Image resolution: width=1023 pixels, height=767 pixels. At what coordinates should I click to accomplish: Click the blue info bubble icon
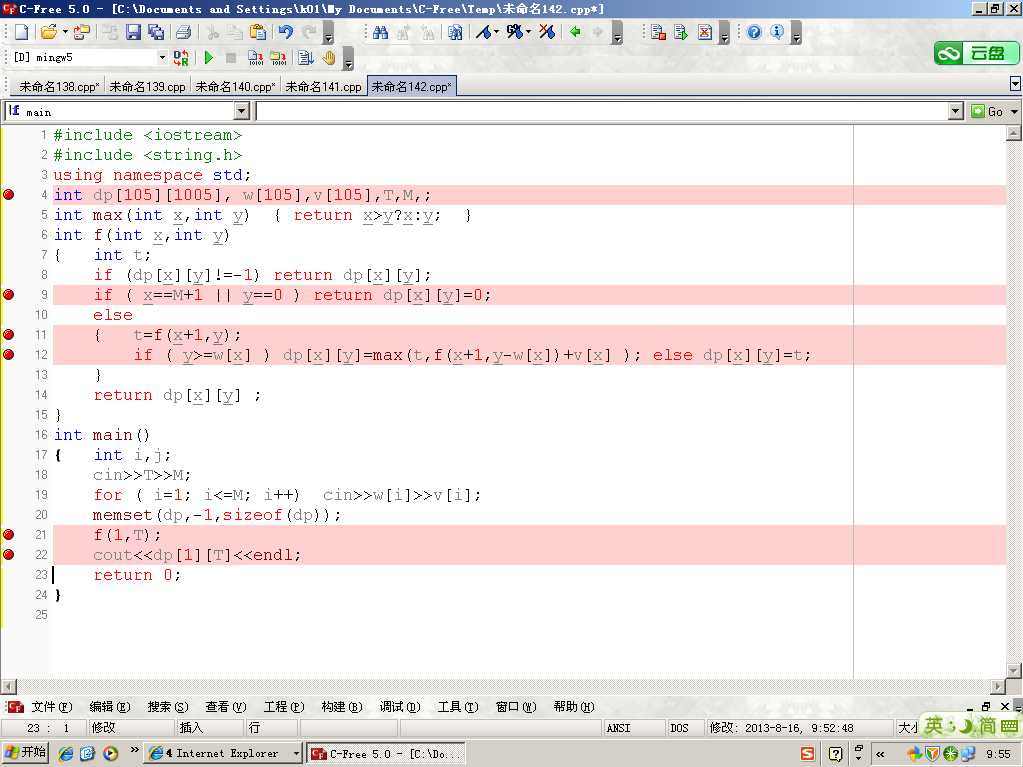[x=776, y=32]
